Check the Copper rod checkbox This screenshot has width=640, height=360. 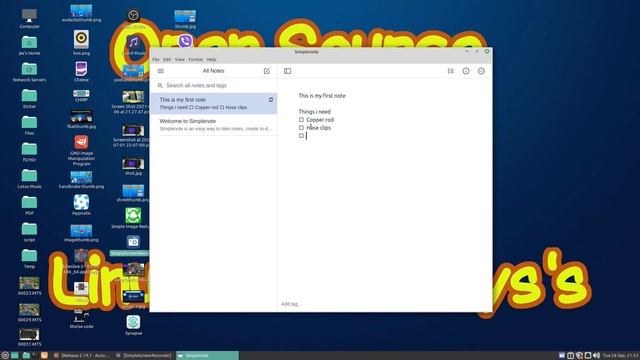(x=301, y=120)
